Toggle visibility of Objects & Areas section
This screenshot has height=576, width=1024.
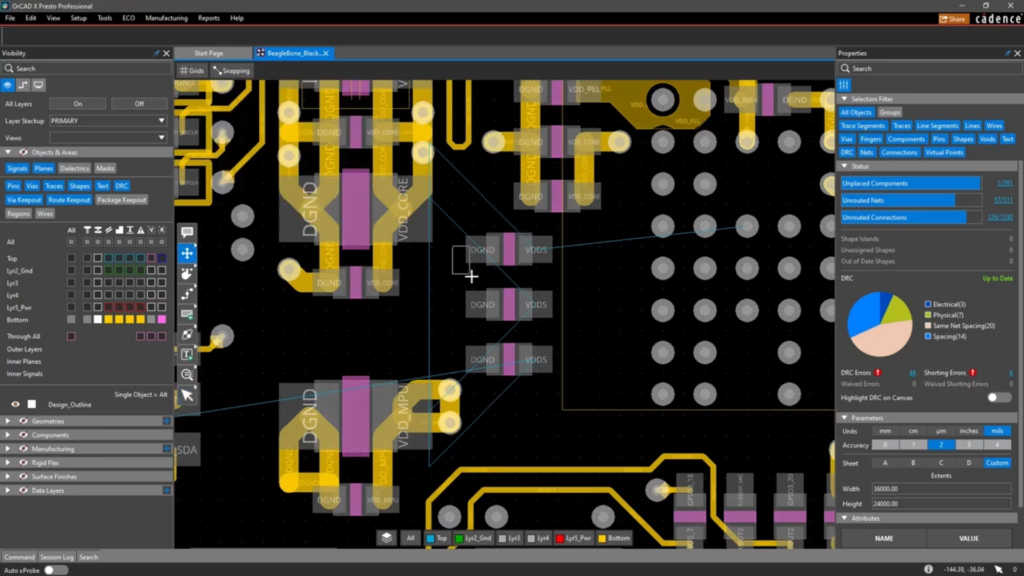[23, 152]
